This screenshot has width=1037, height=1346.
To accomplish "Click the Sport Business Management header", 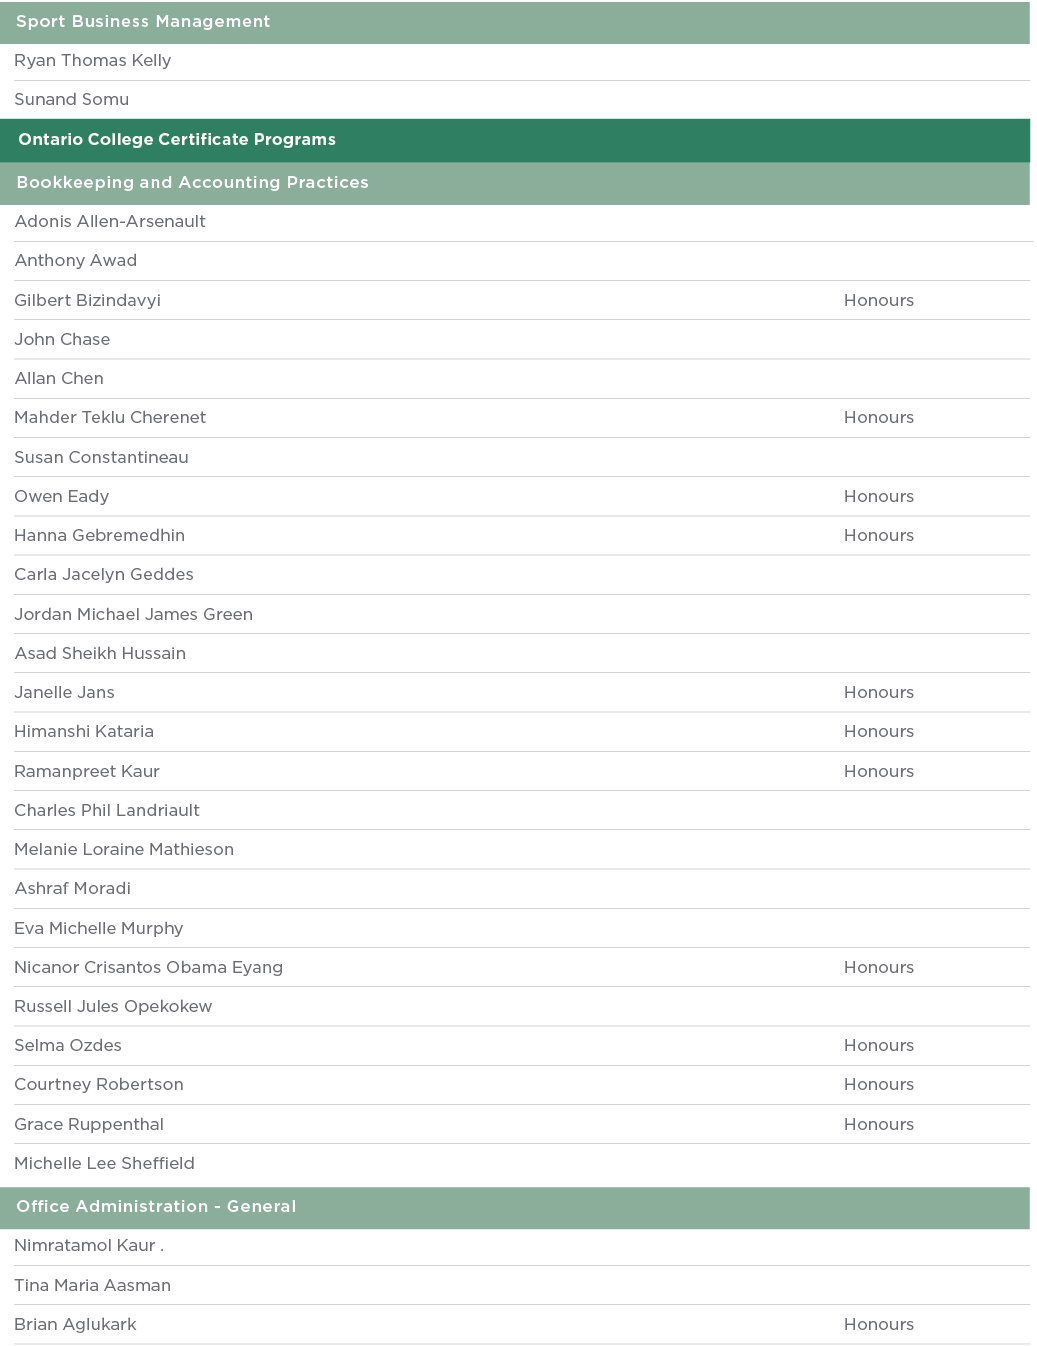I will point(143,22).
